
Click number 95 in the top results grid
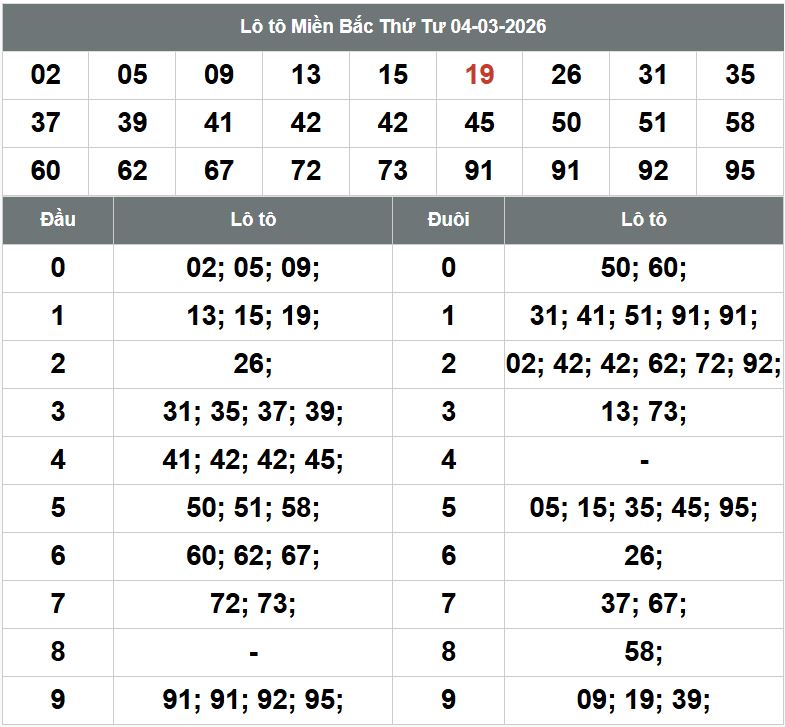click(x=740, y=171)
